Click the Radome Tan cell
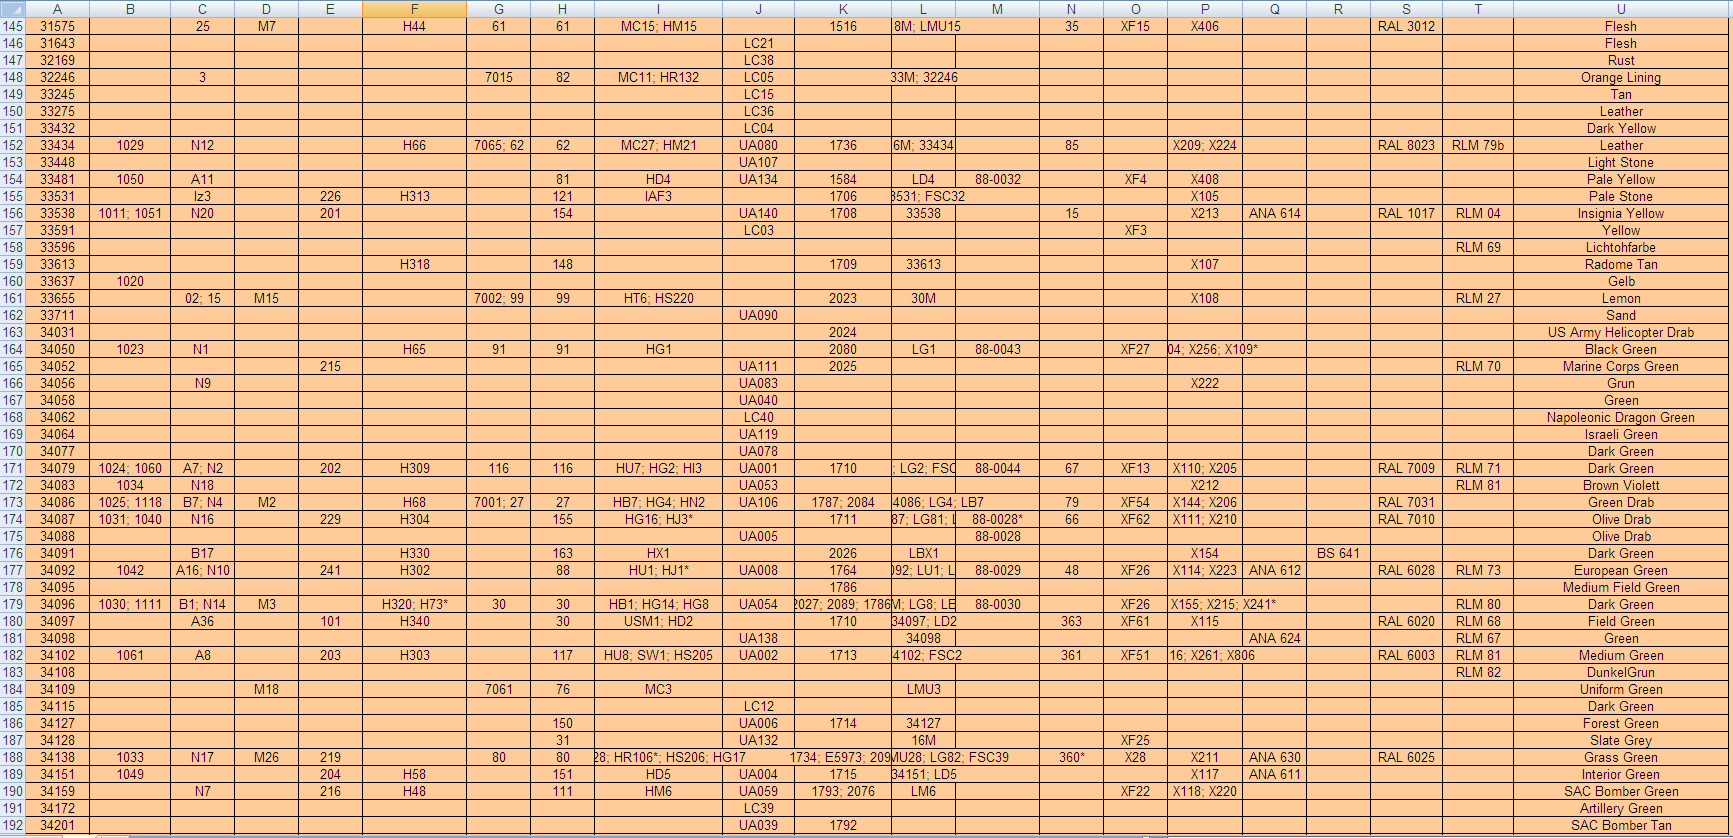Image resolution: width=1733 pixels, height=838 pixels. click(1620, 264)
